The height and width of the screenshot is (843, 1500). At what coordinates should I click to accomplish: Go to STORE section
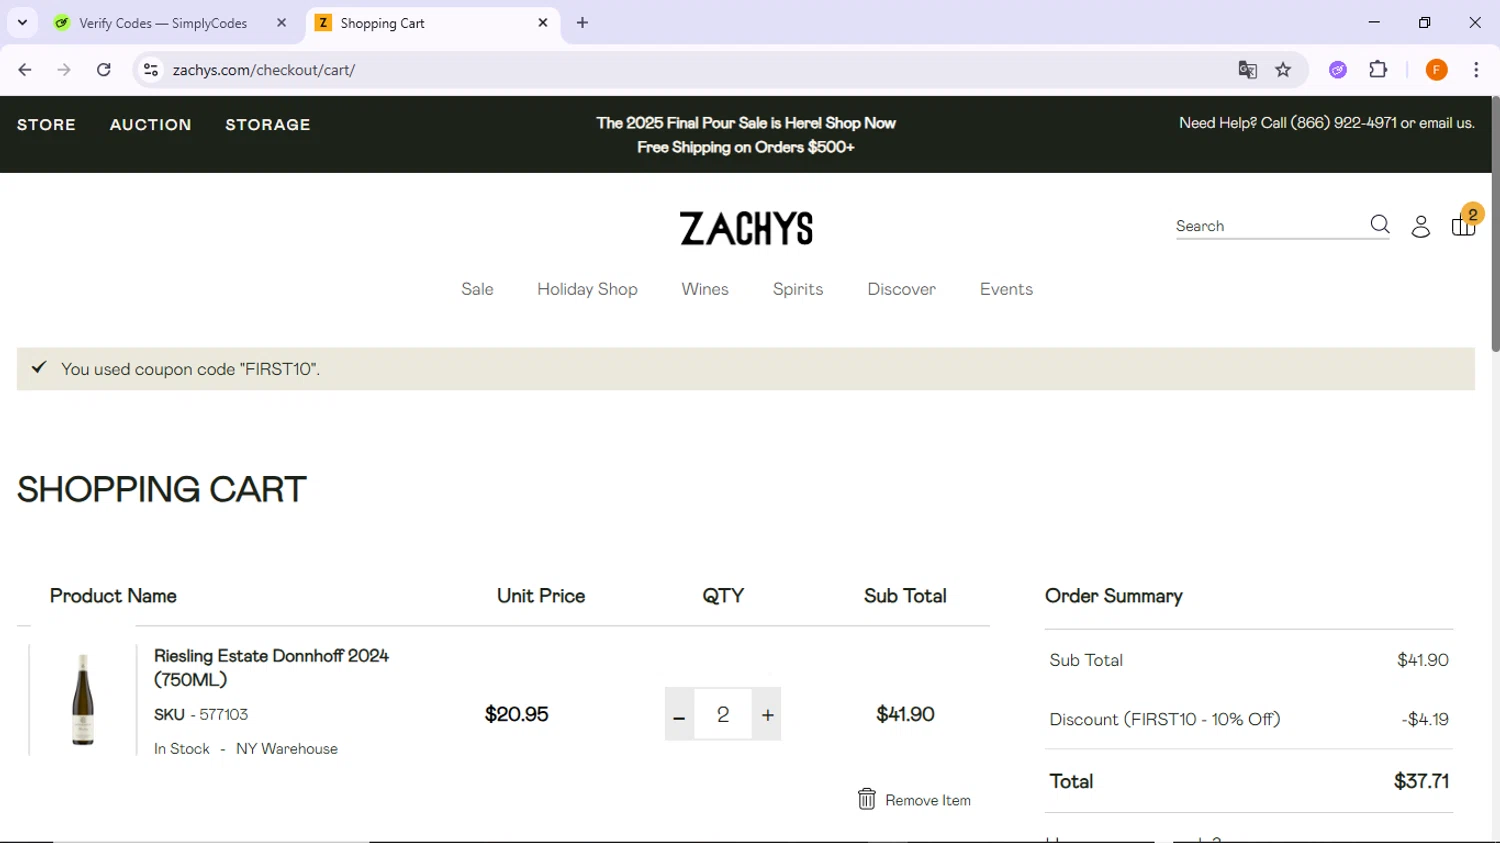[x=46, y=125]
